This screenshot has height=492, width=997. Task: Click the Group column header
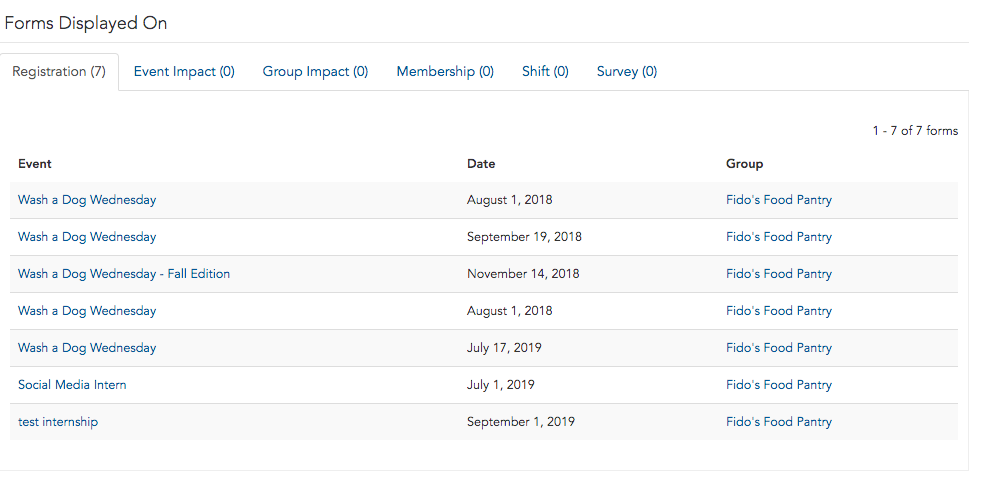745,164
